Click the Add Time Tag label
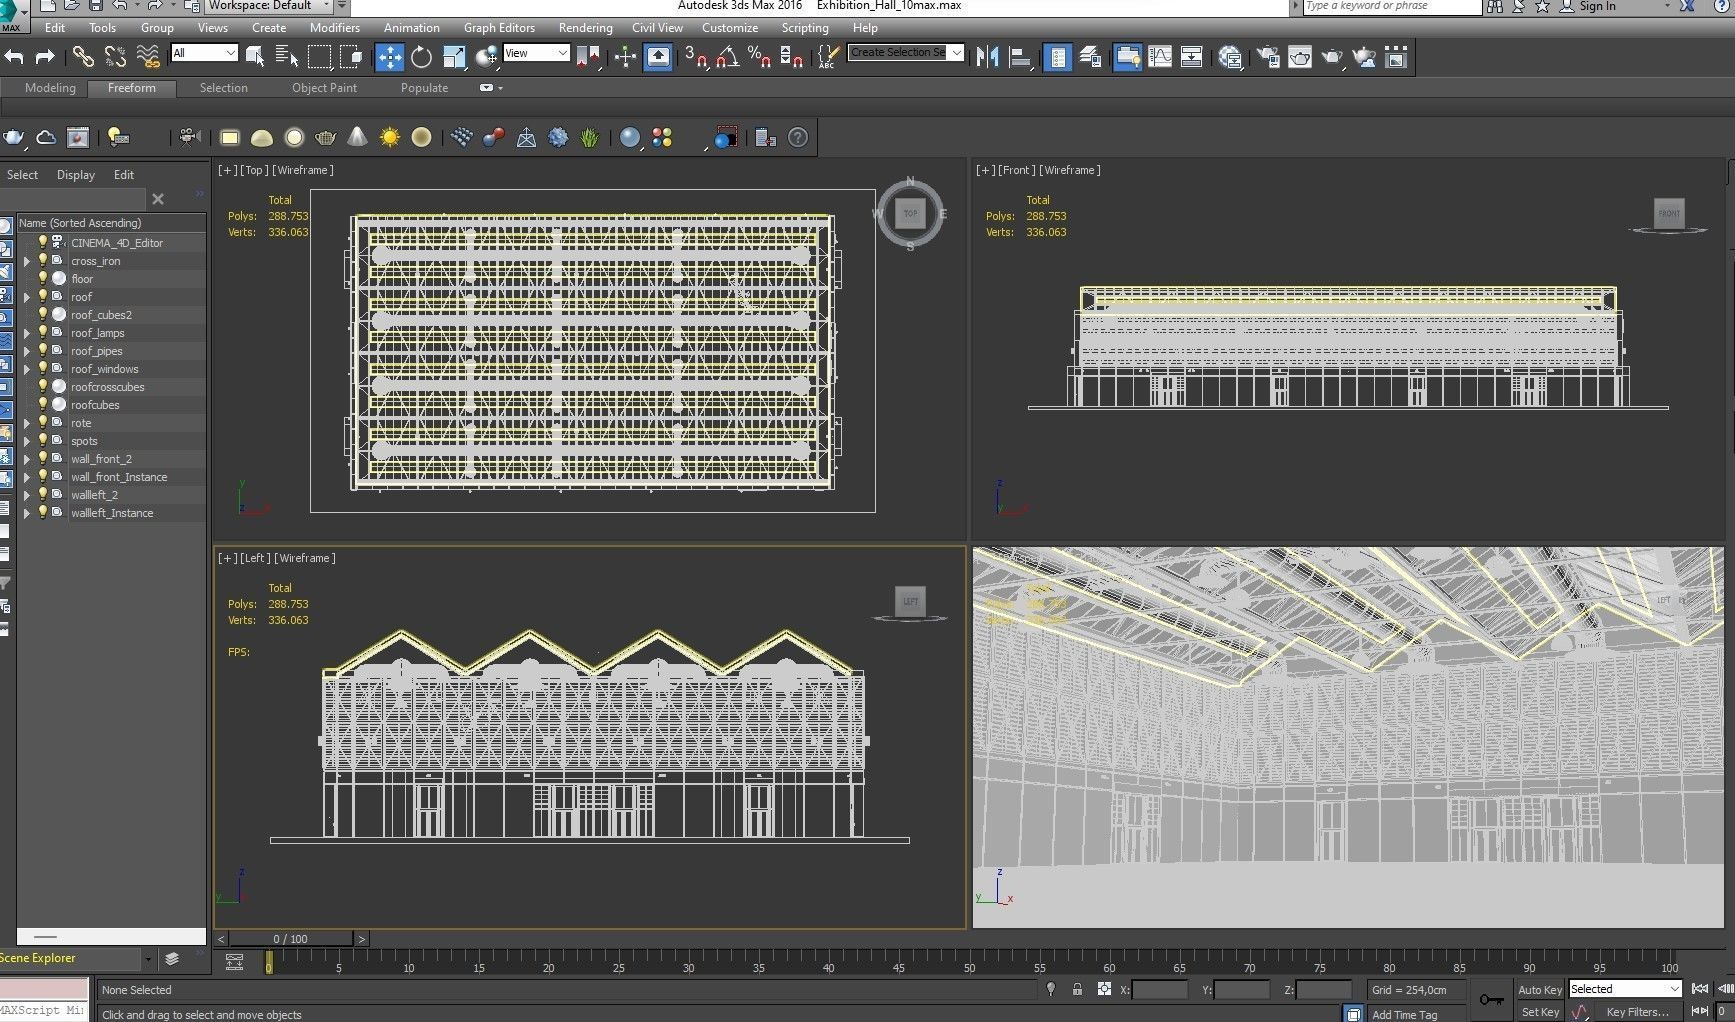The height and width of the screenshot is (1022, 1735). point(1404,1014)
